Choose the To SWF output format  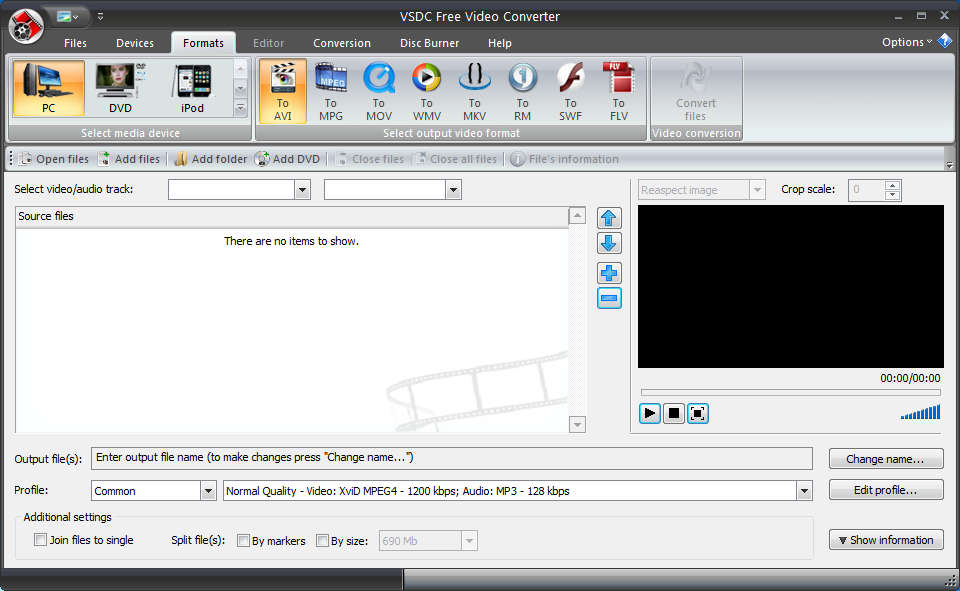pyautogui.click(x=570, y=91)
